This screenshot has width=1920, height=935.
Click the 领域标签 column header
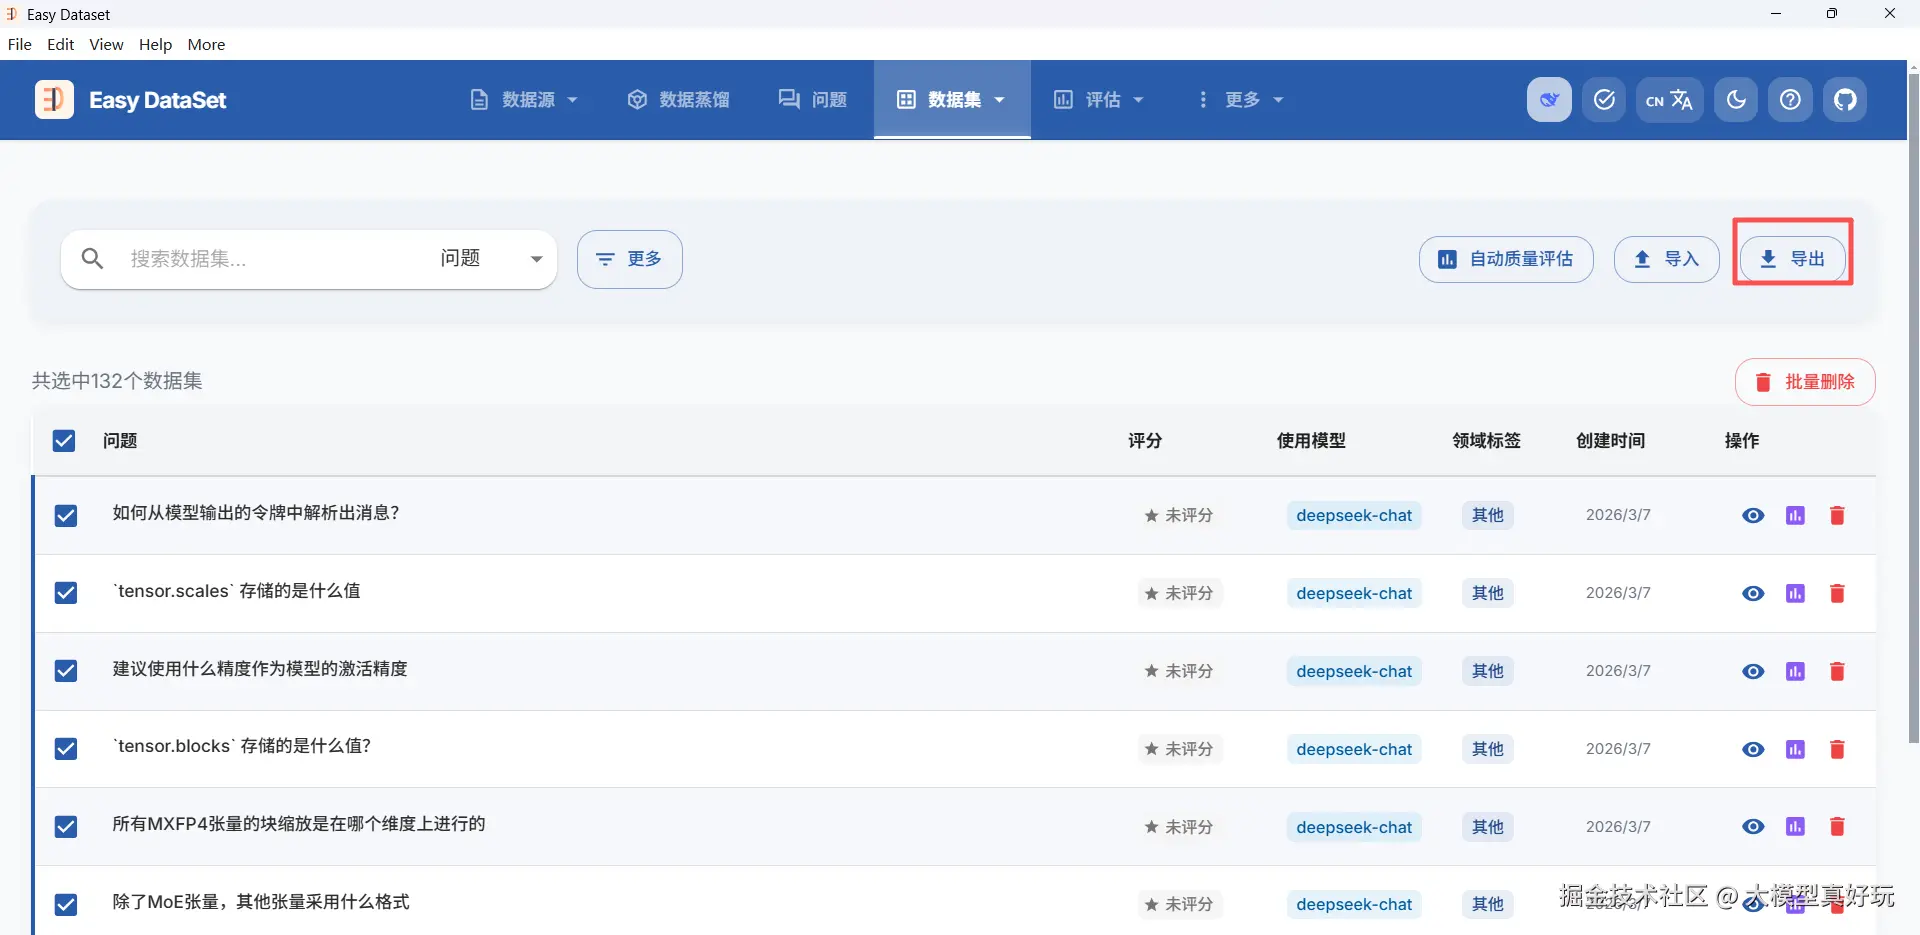(x=1487, y=441)
